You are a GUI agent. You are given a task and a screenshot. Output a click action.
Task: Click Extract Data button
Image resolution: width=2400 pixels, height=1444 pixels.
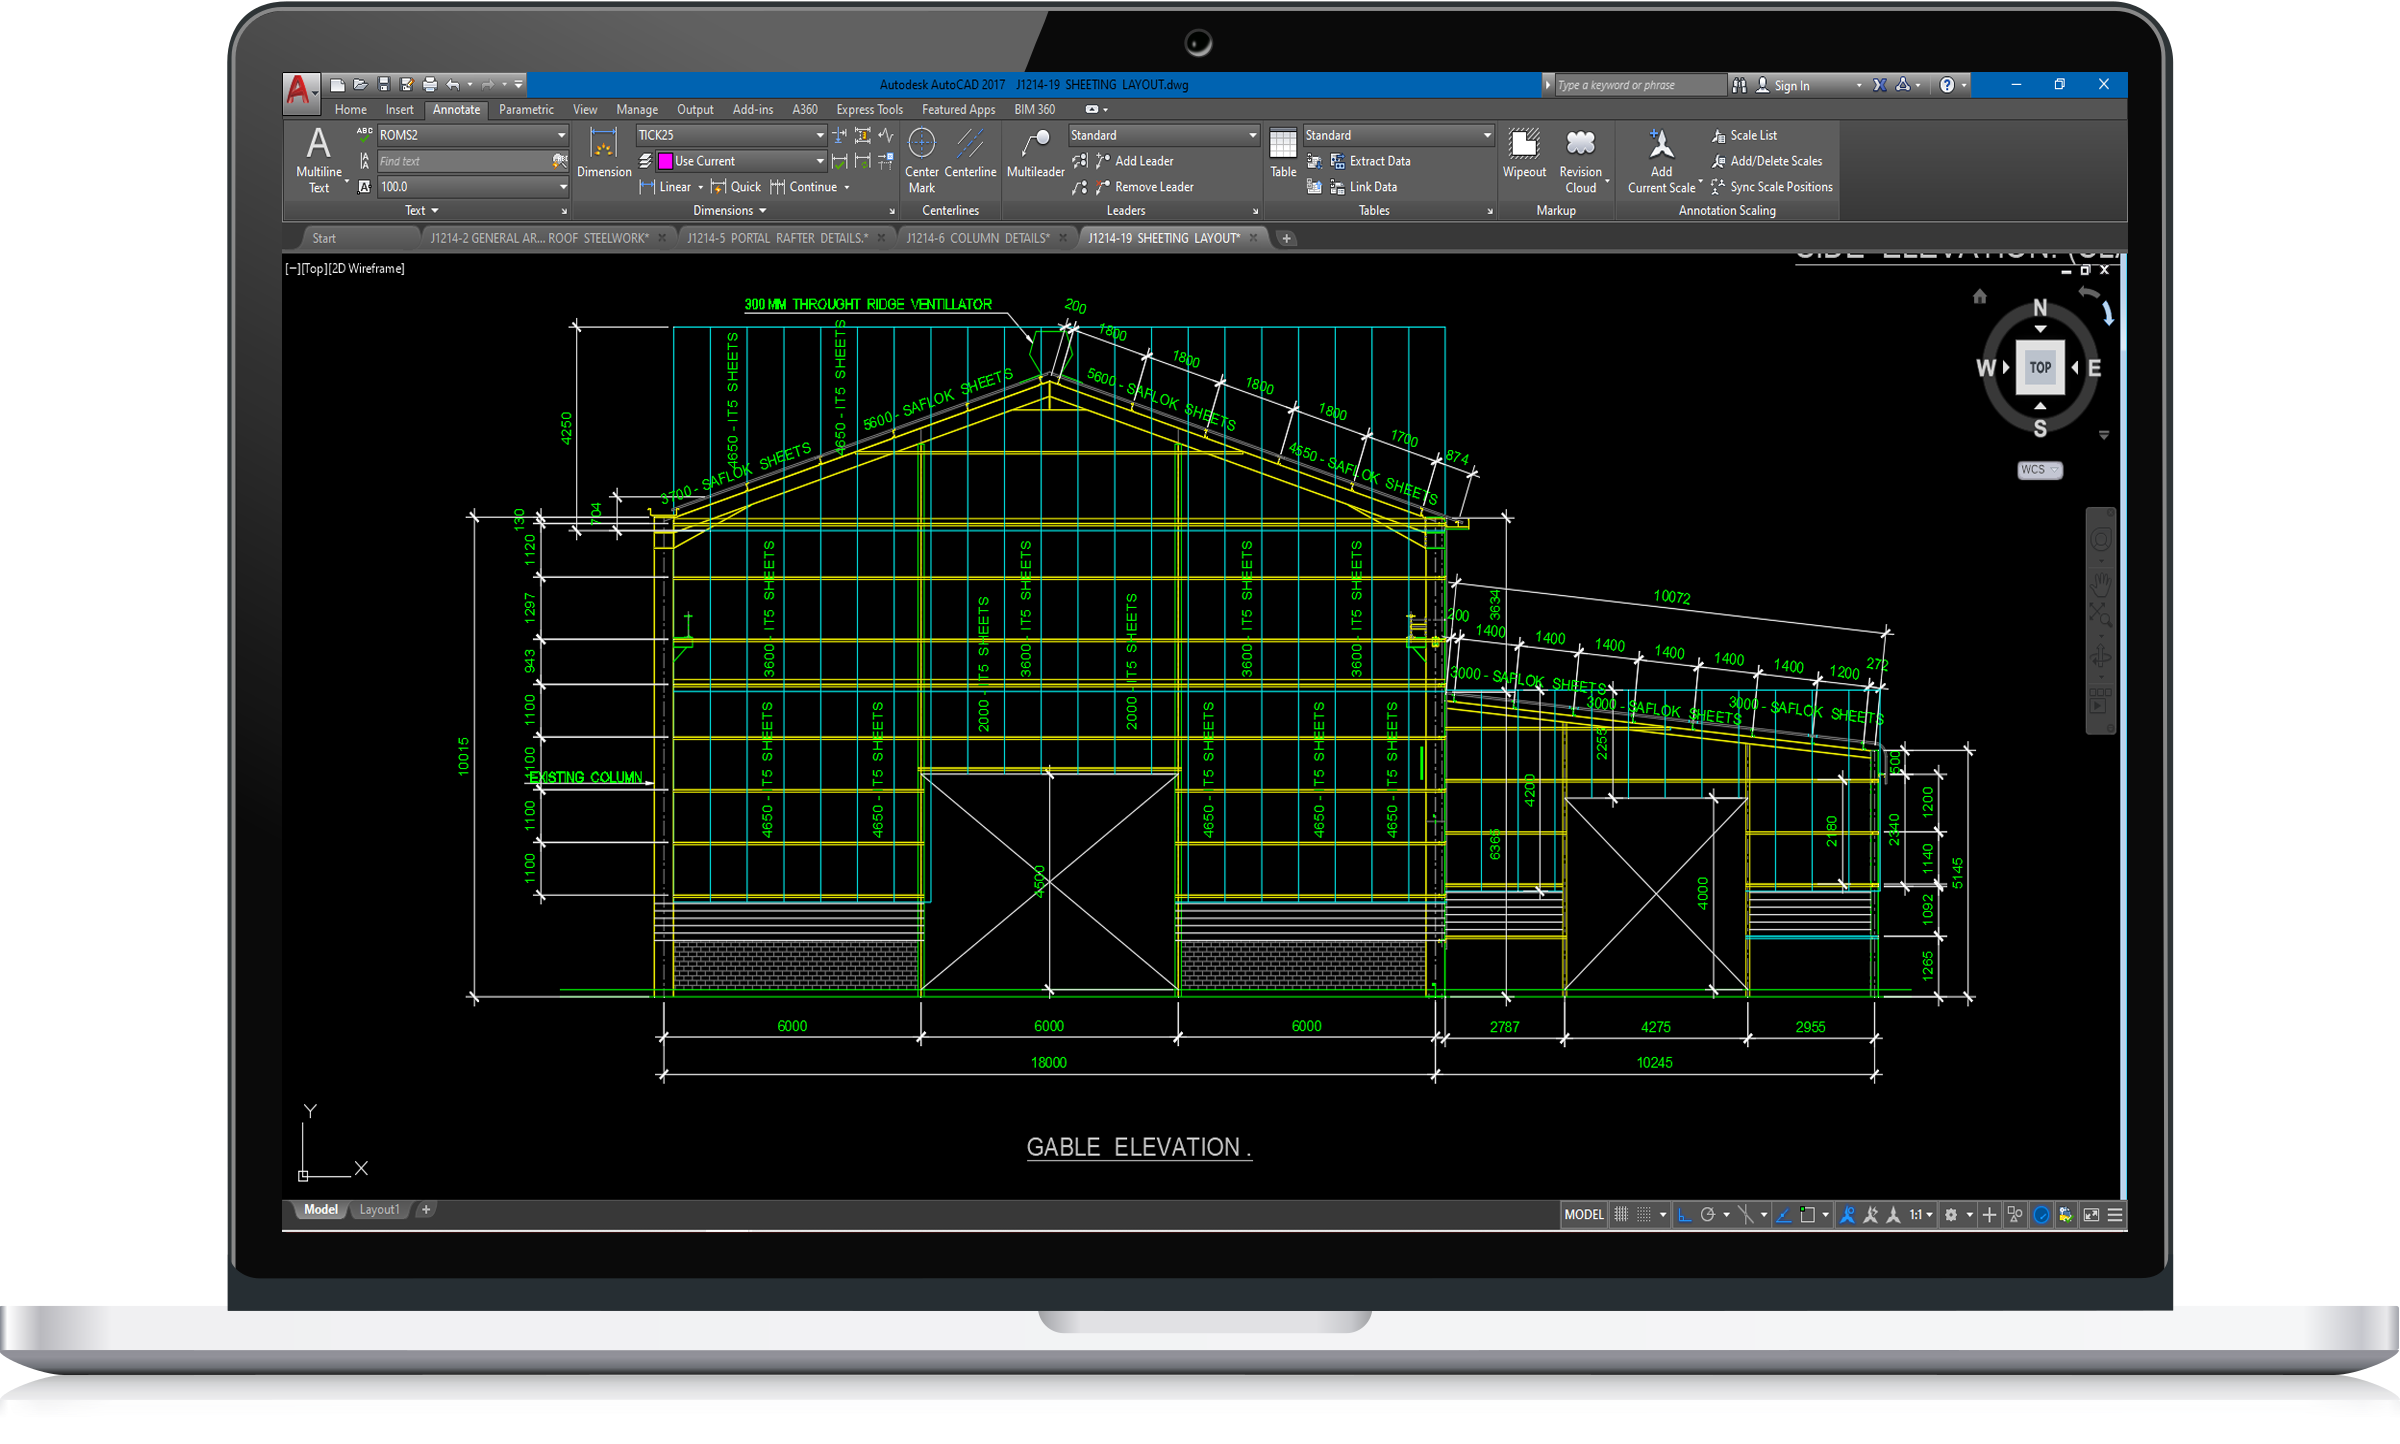point(1371,161)
